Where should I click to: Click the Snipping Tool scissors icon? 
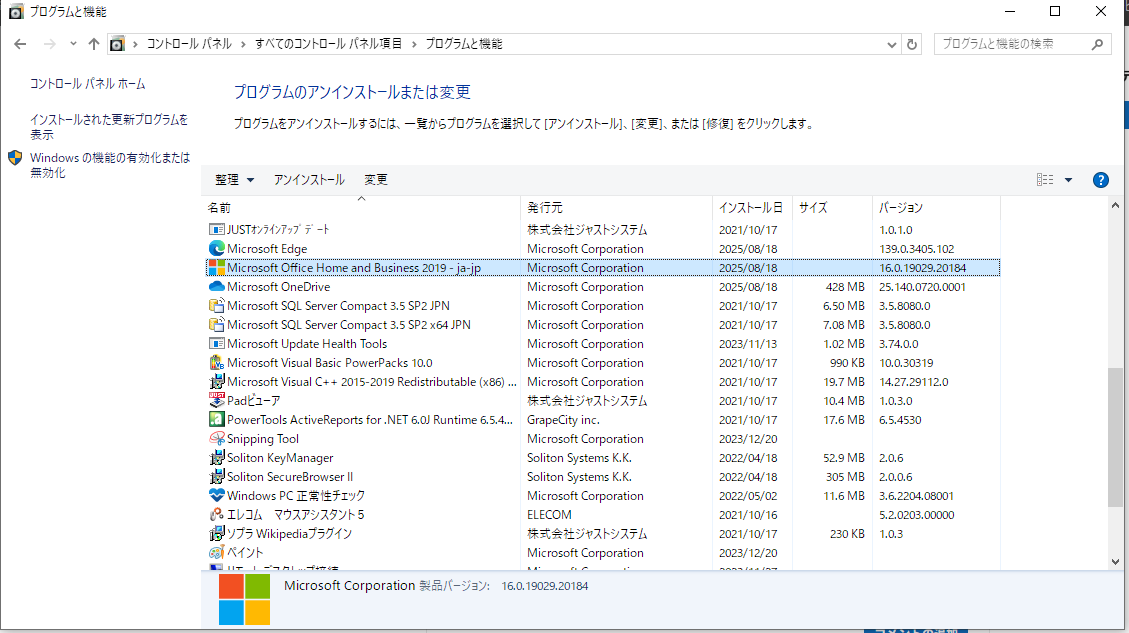(216, 439)
